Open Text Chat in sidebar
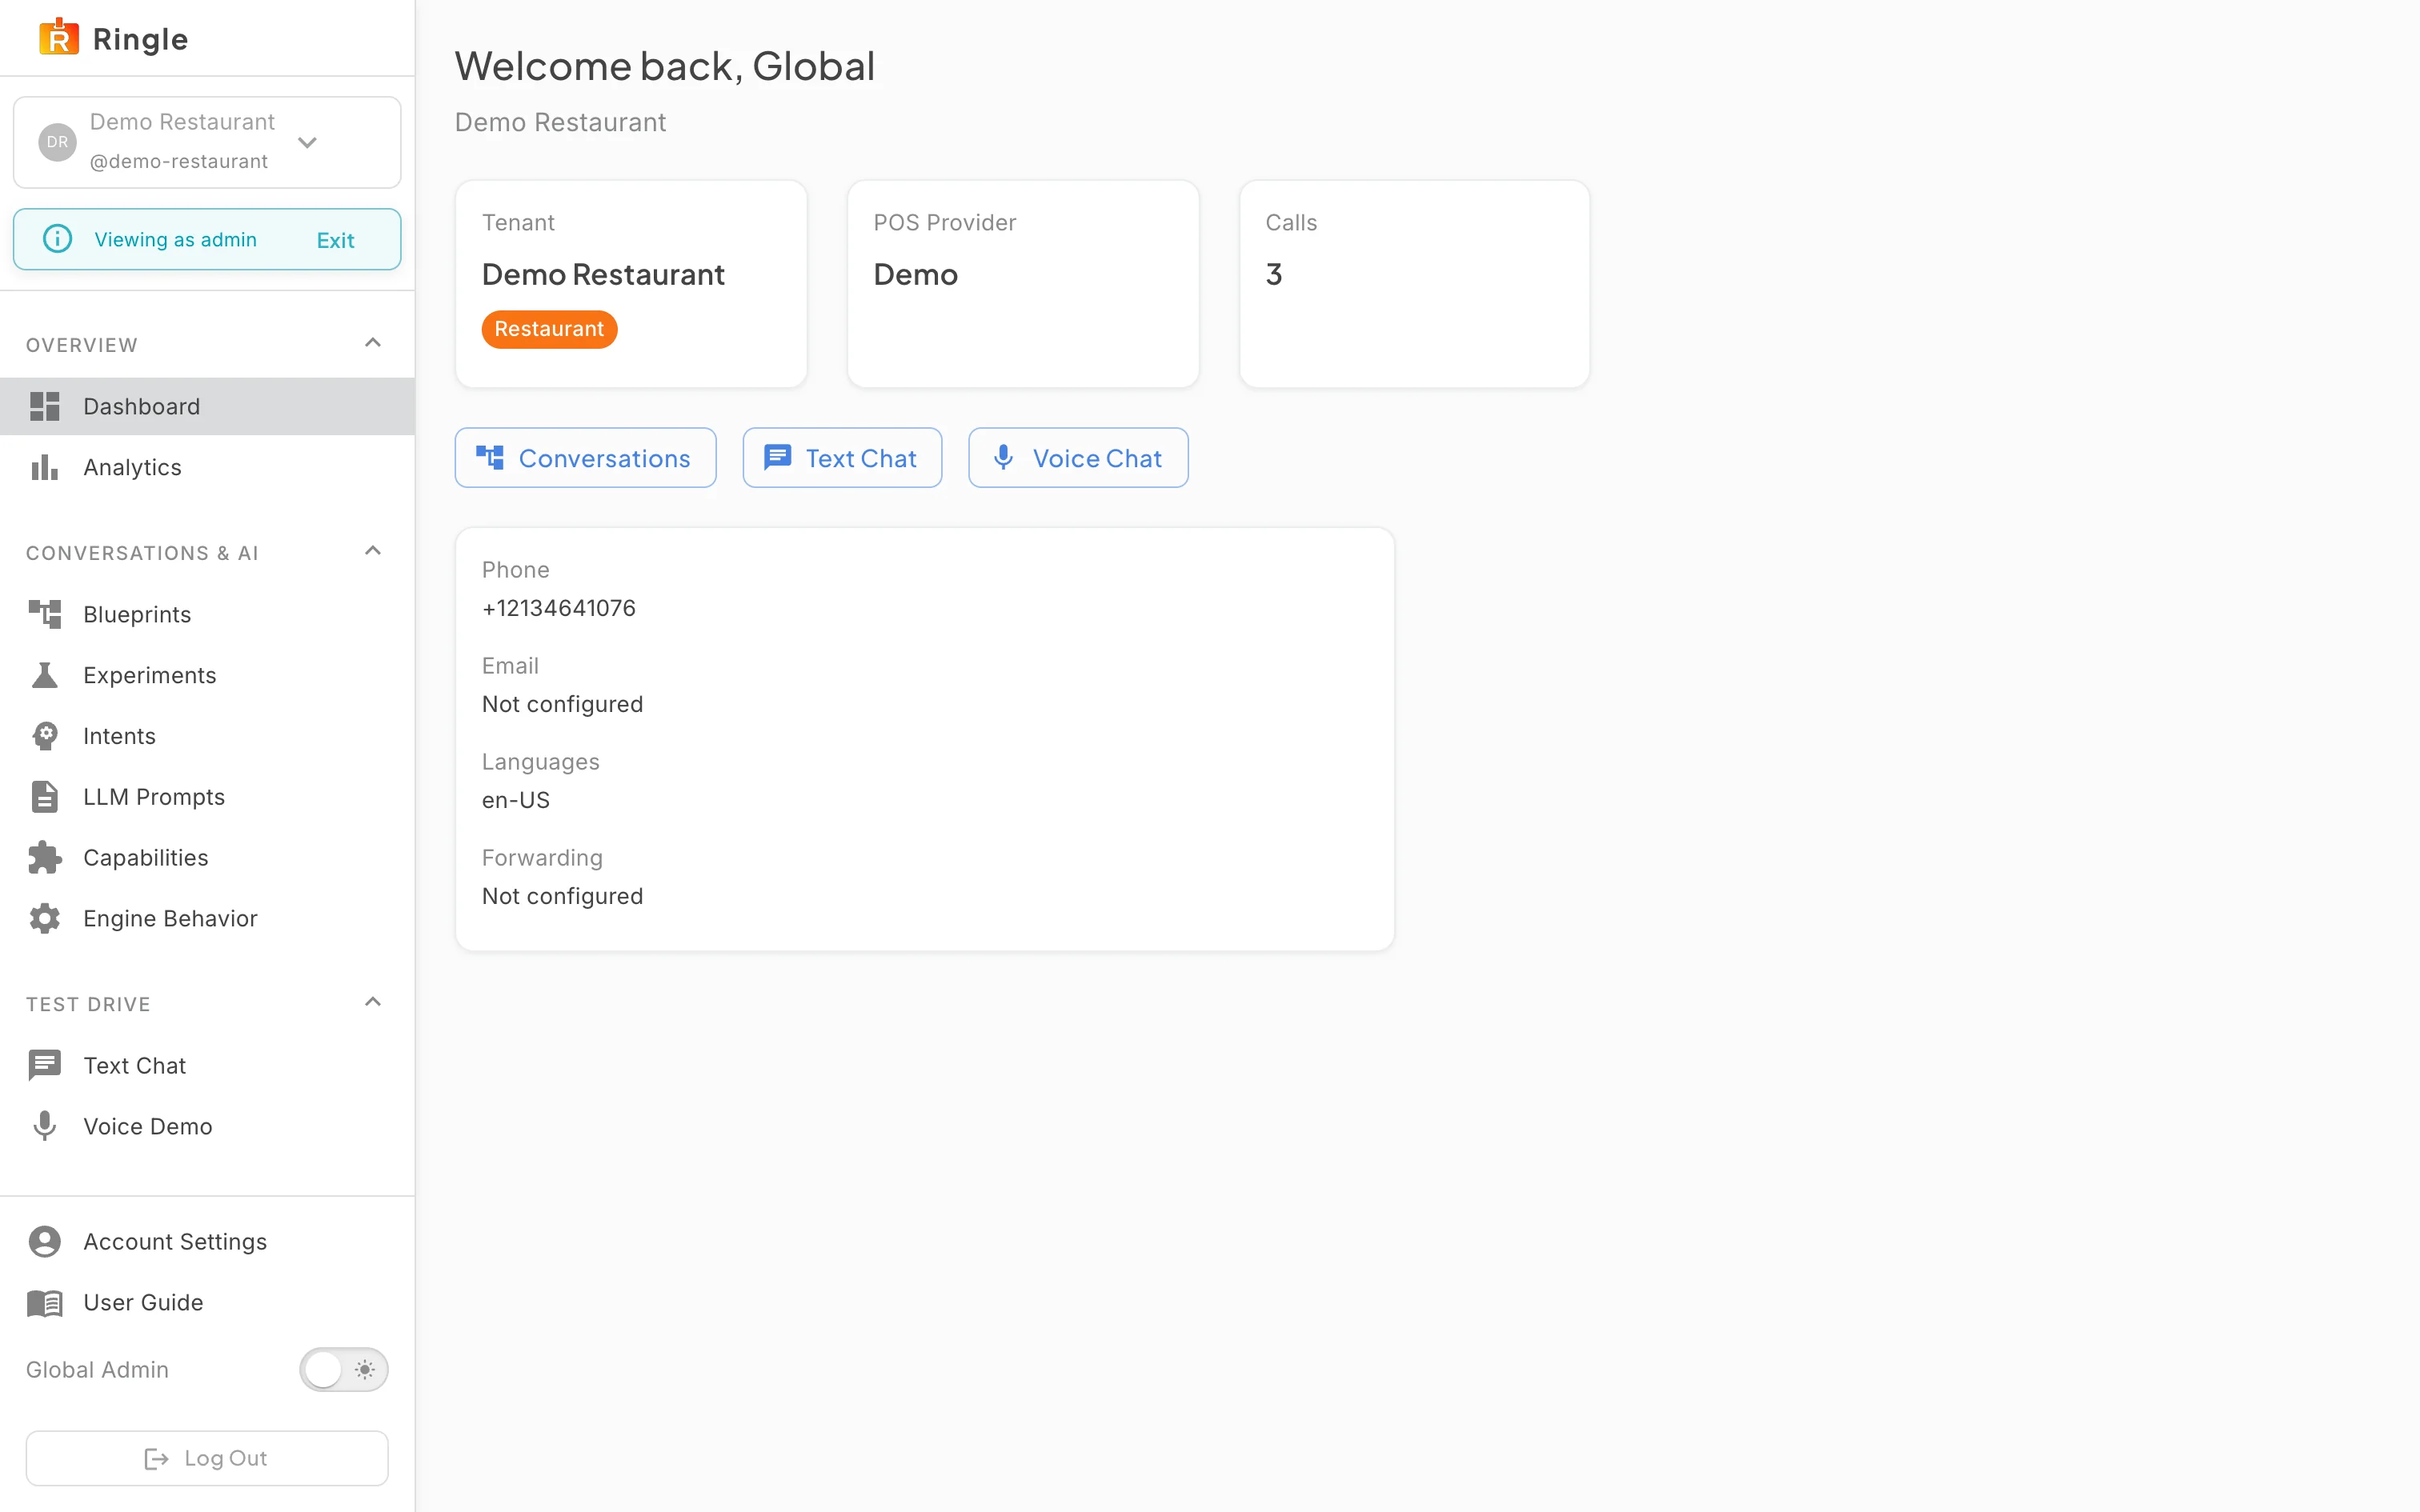The image size is (2420, 1512). [207, 1065]
